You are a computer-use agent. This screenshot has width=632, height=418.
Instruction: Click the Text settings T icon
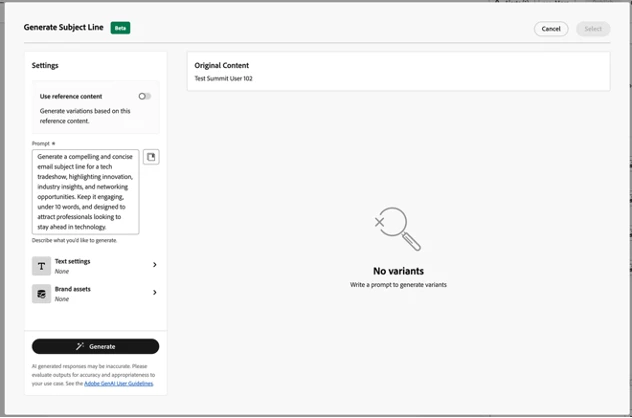point(41,266)
